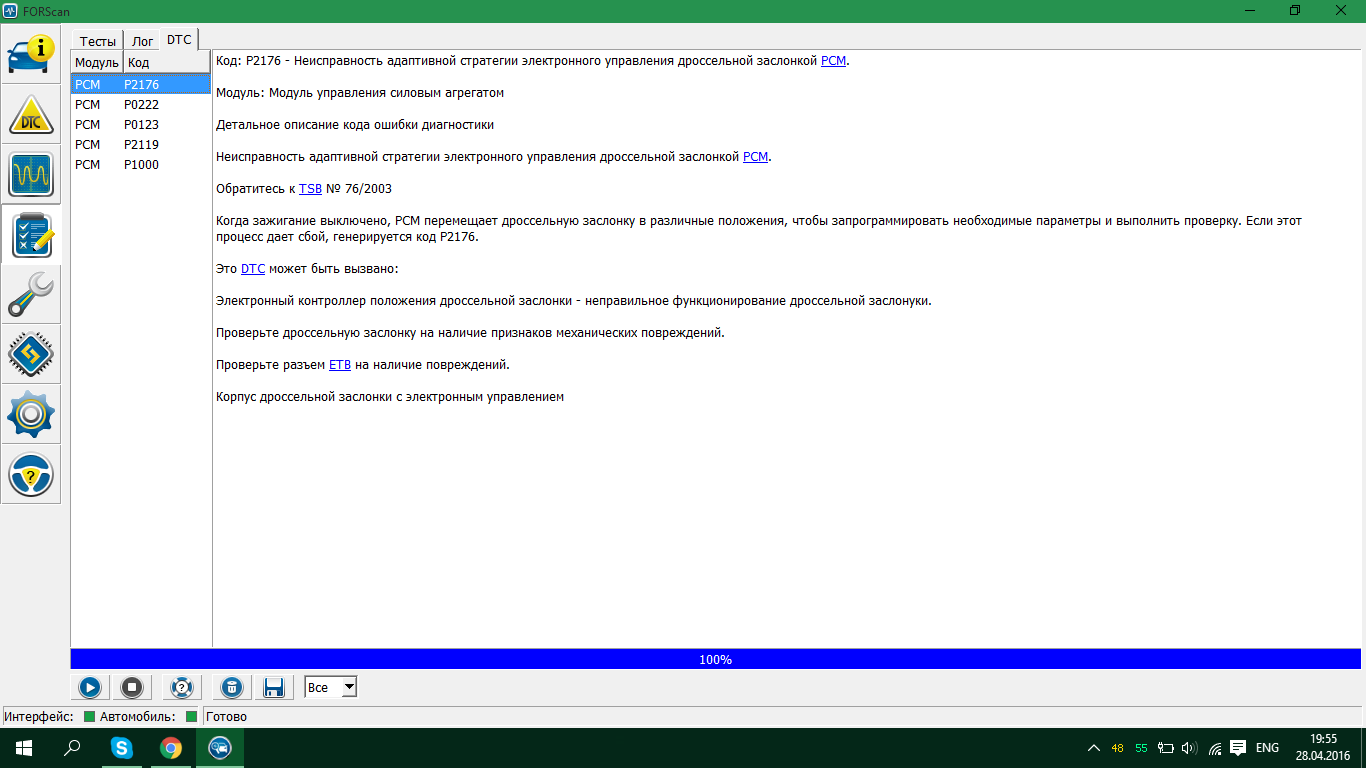Image resolution: width=1366 pixels, height=768 pixels.
Task: Open the wrench service functions section
Action: (31, 295)
